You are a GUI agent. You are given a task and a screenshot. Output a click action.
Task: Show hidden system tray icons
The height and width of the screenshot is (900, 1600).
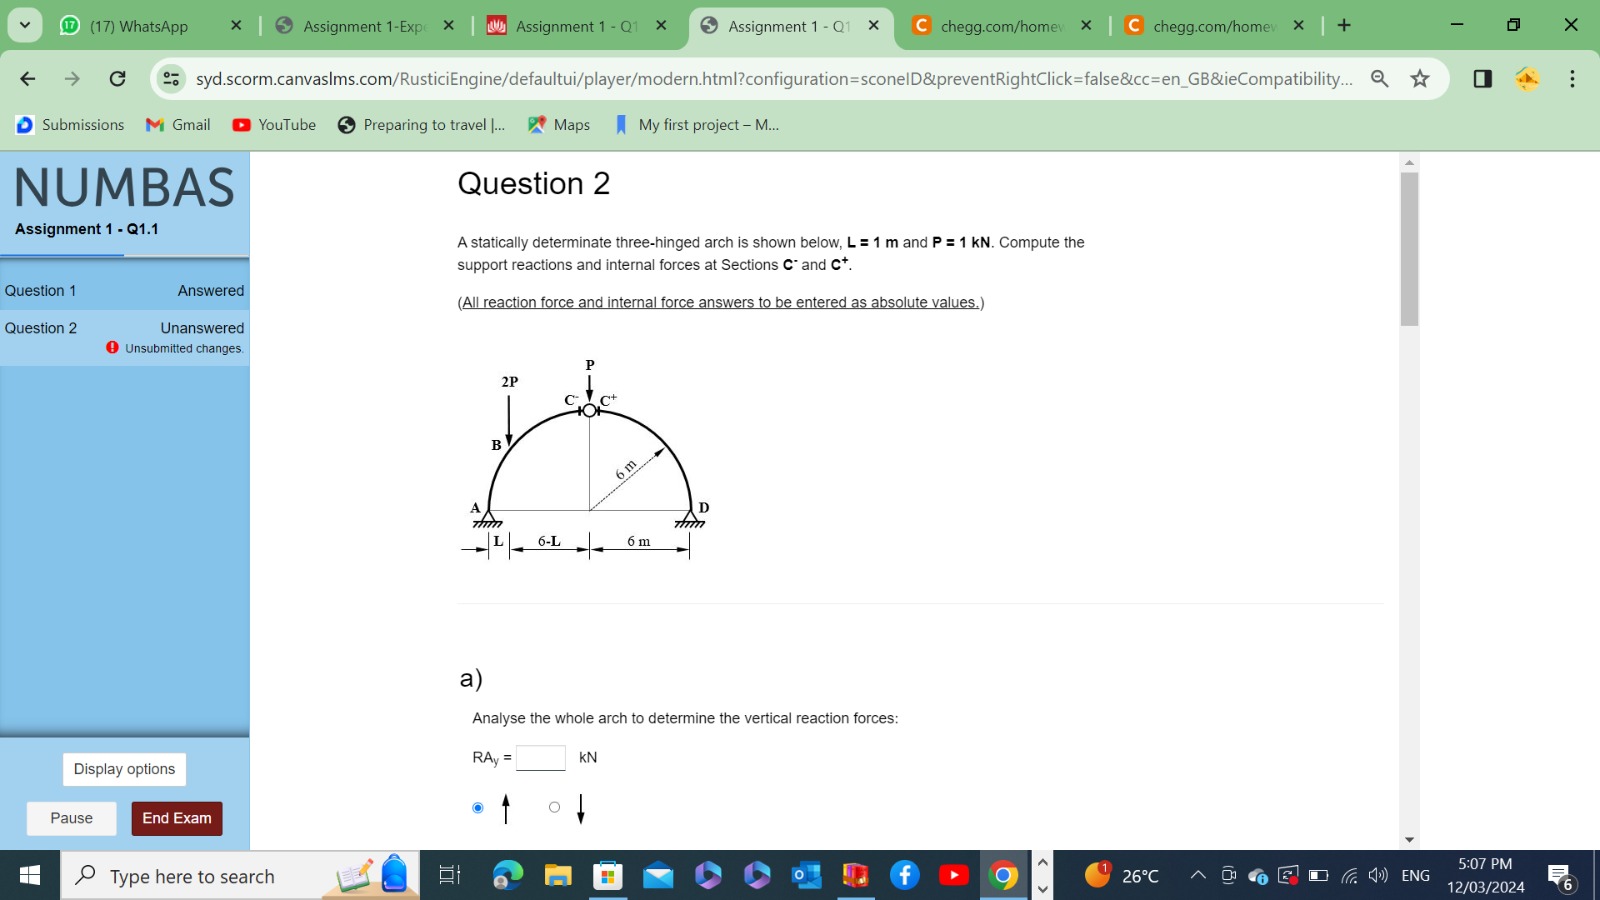click(x=1197, y=876)
